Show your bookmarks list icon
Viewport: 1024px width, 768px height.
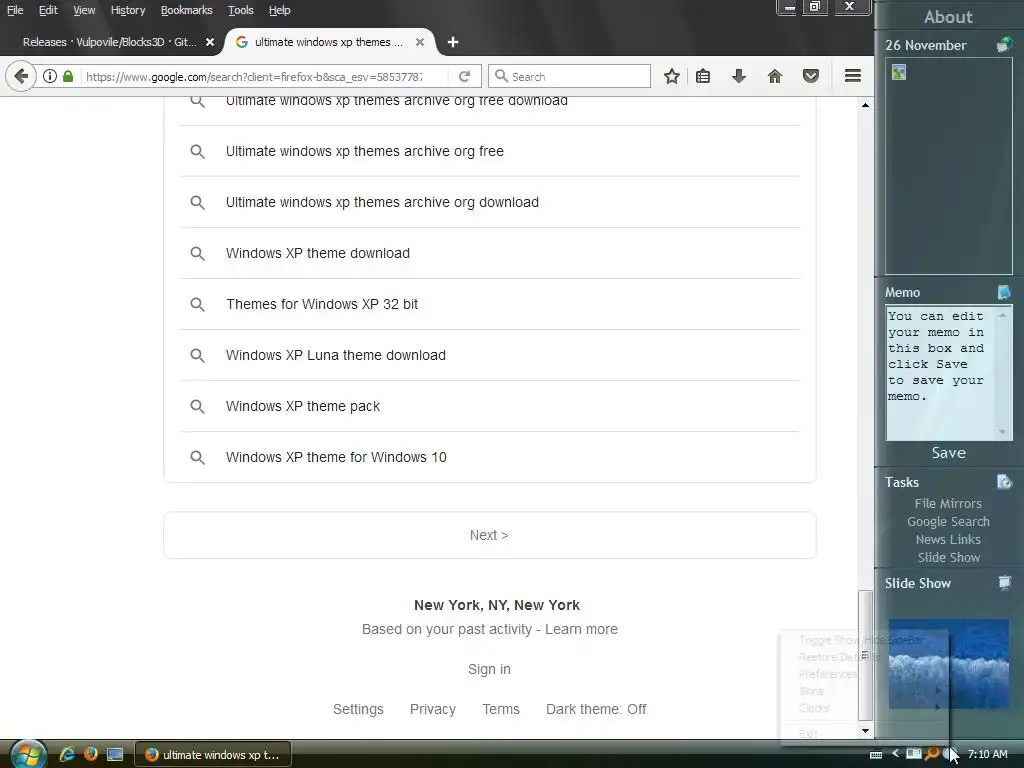[x=703, y=76]
